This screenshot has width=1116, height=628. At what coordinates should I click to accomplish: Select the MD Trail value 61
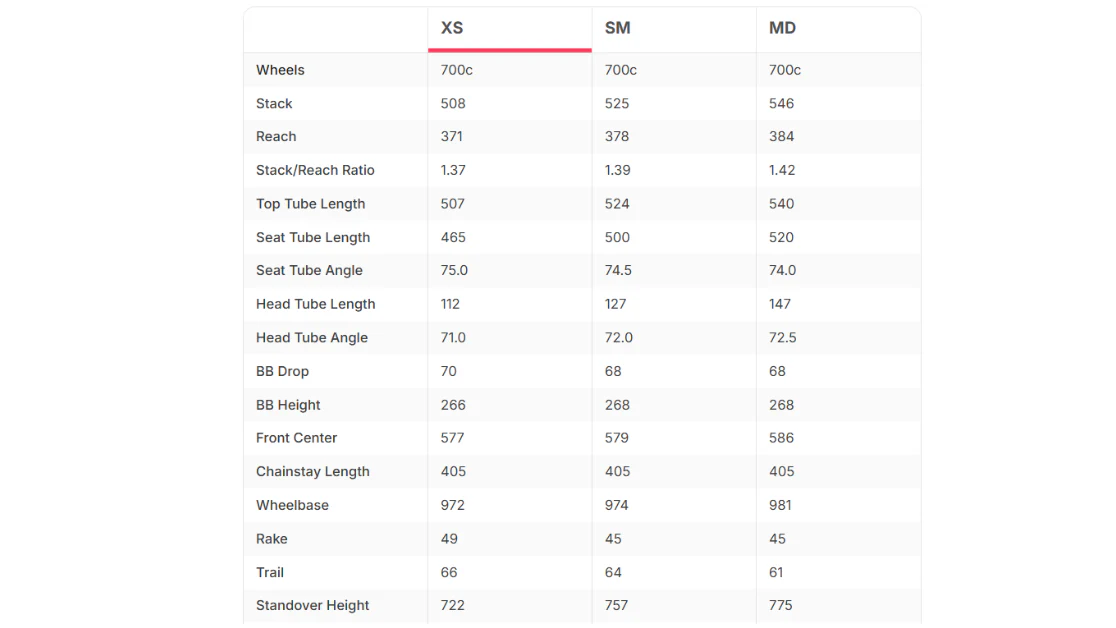click(x=776, y=572)
